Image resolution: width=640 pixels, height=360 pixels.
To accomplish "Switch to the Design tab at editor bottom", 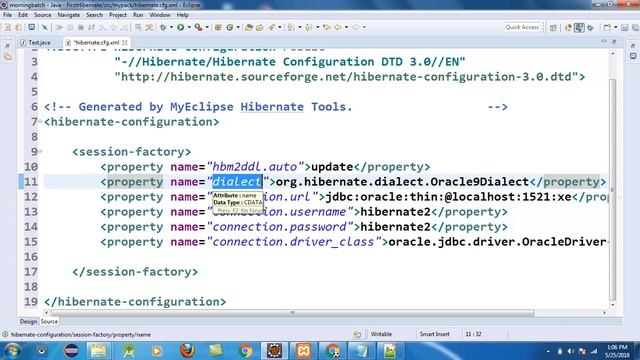I will (28, 322).
